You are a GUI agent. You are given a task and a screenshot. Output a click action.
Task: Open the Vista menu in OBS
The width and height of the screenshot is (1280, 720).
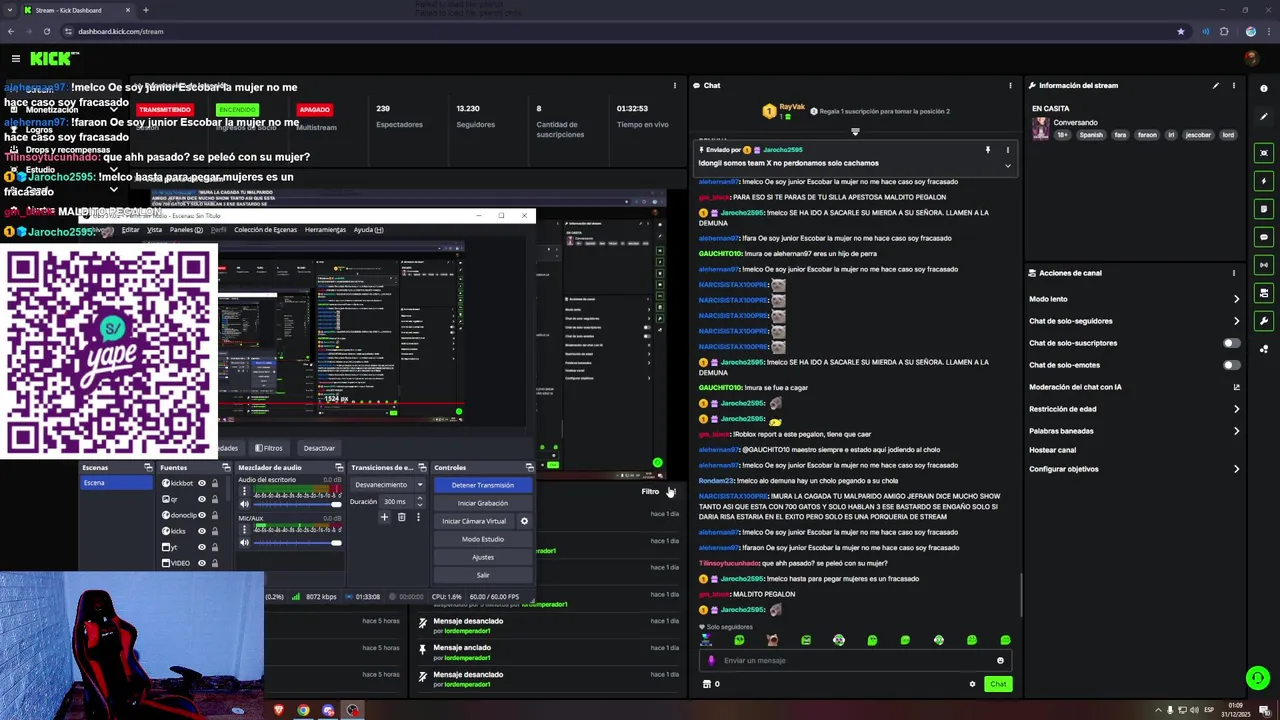(x=154, y=230)
